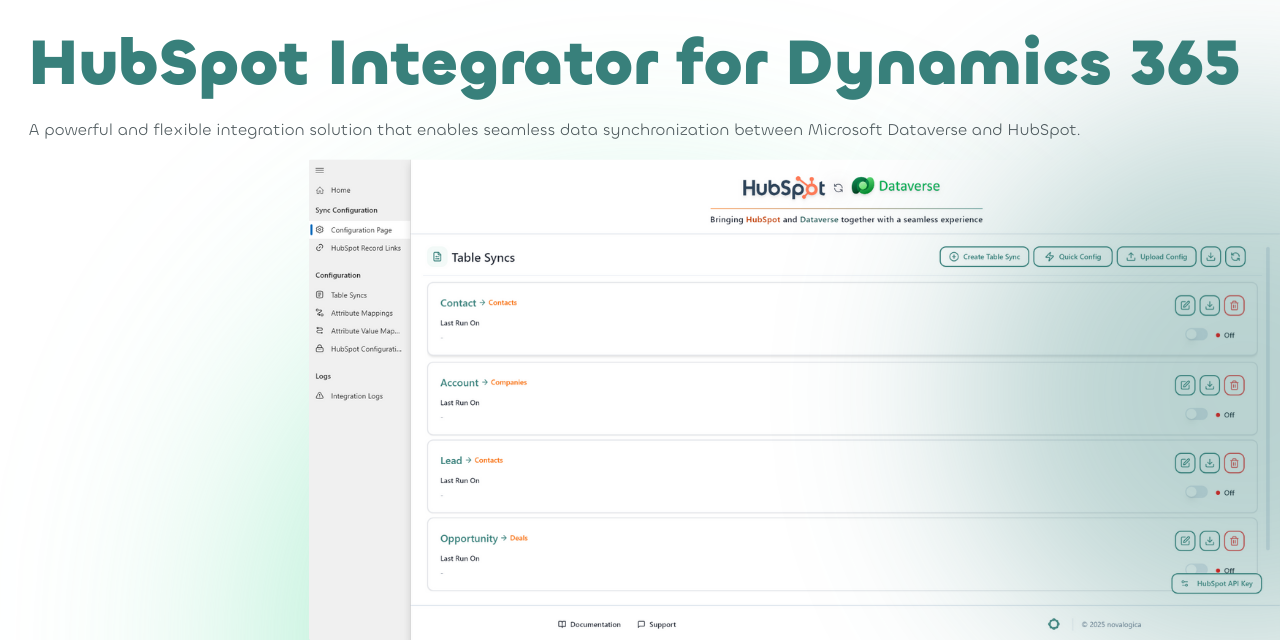Toggle the Contact sync on

[x=1196, y=335]
